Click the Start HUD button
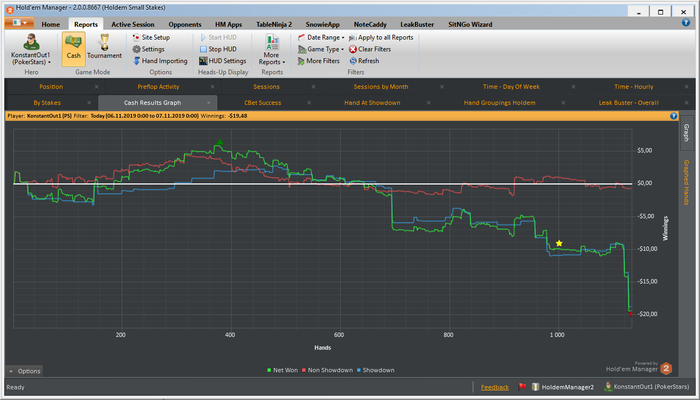Image resolution: width=700 pixels, height=400 pixels. point(218,38)
